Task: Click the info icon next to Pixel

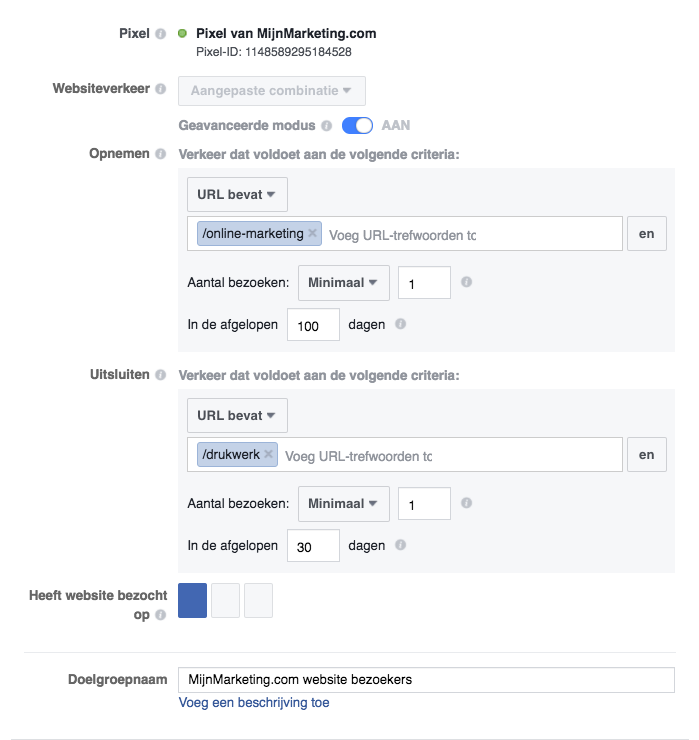Action: 160,34
